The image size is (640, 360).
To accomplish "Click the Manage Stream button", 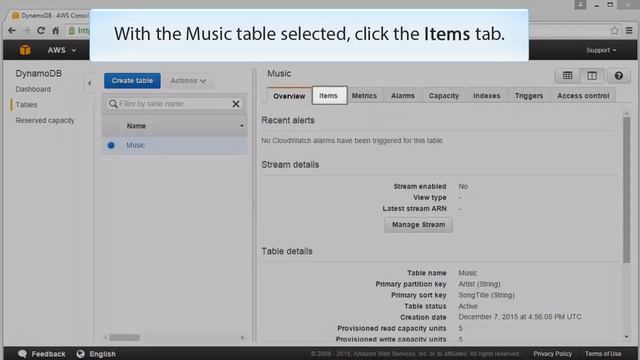I will pyautogui.click(x=418, y=224).
